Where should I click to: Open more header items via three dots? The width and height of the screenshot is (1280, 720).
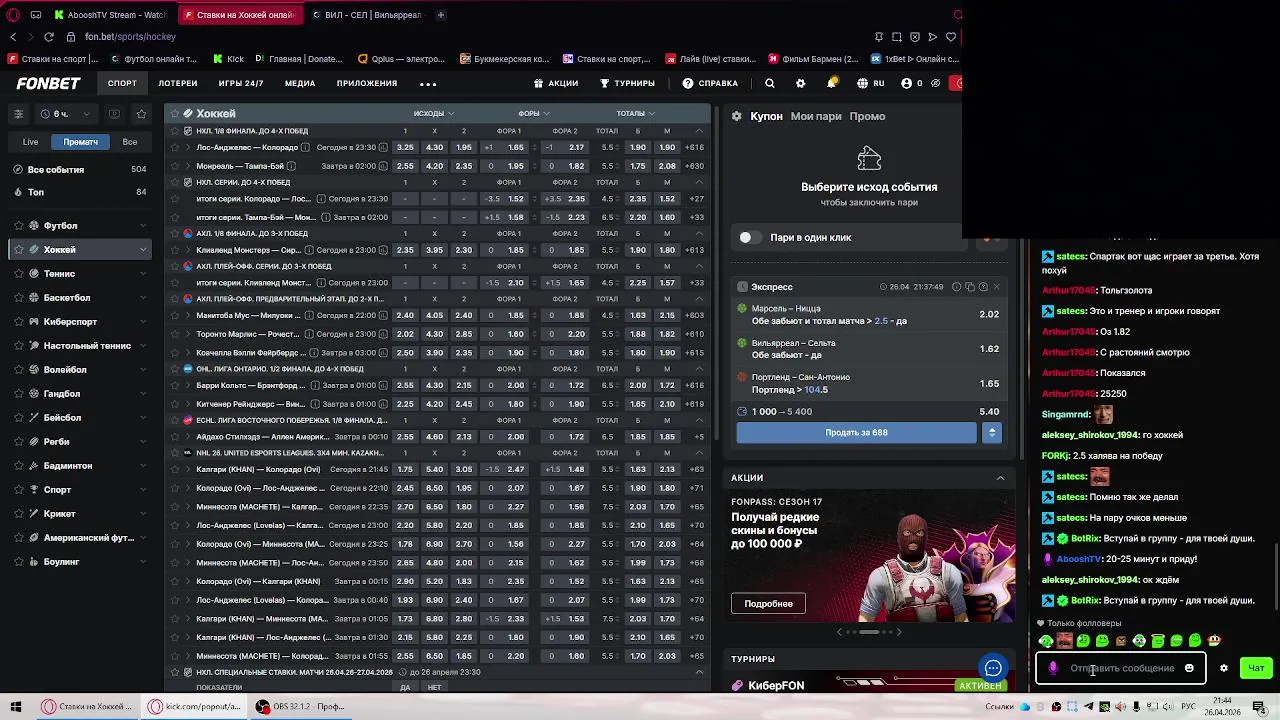(x=428, y=84)
